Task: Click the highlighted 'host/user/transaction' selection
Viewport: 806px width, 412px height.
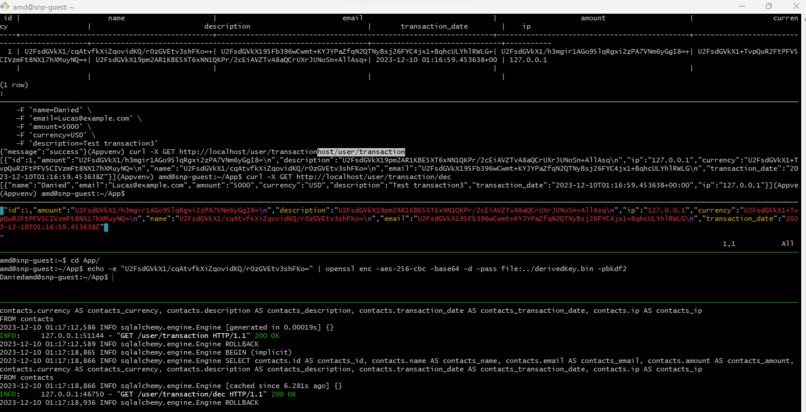Action: (361, 152)
